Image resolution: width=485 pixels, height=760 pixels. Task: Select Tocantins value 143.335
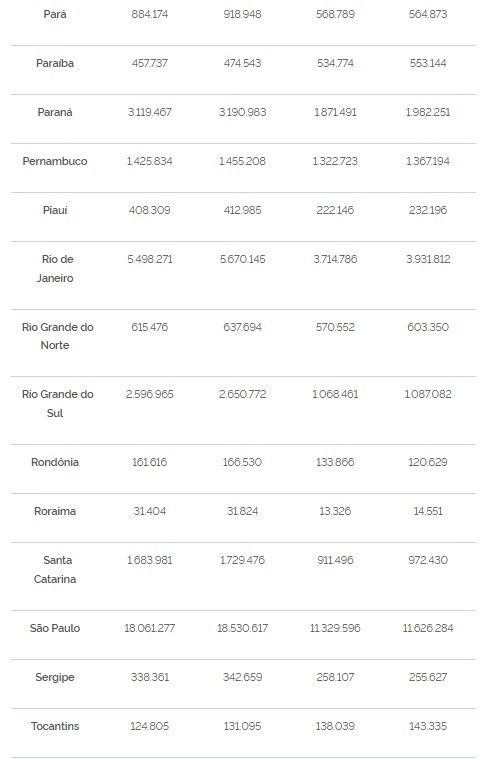click(x=428, y=727)
